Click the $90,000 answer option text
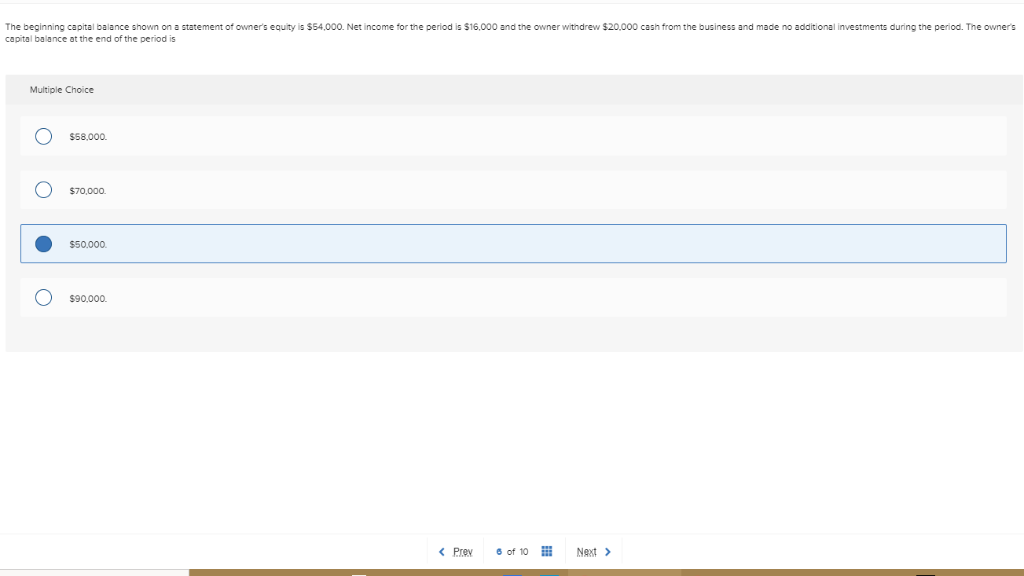The image size is (1024, 576). click(x=85, y=297)
